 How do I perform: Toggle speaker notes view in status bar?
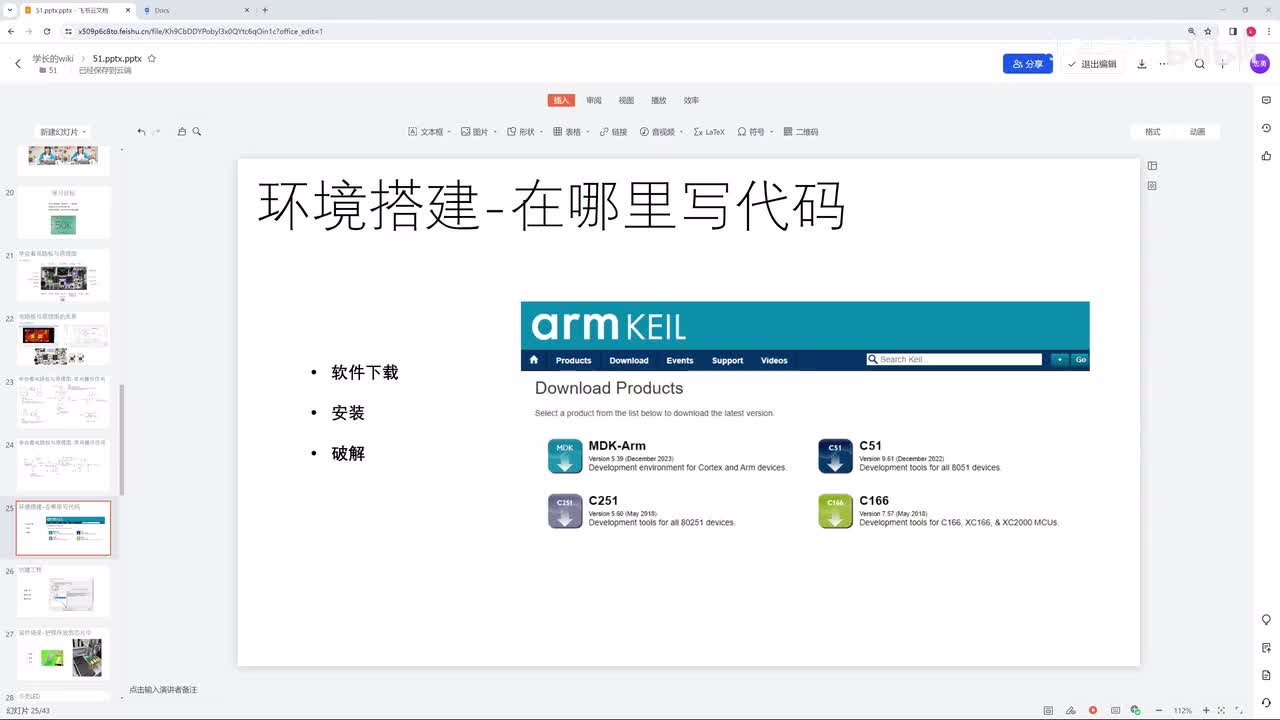coord(1048,710)
